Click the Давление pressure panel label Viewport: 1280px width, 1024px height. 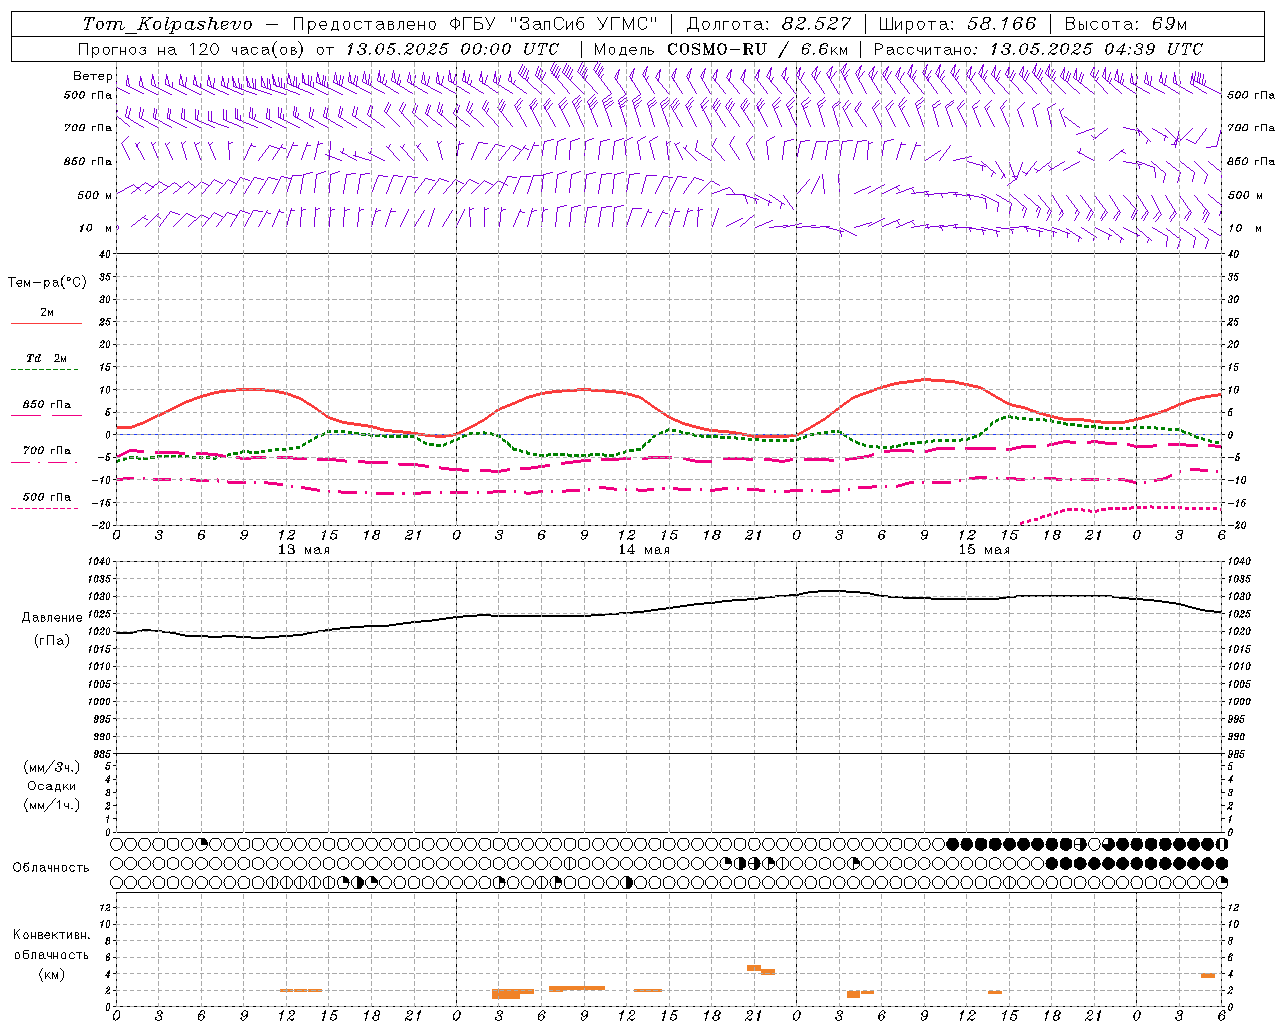tap(52, 618)
